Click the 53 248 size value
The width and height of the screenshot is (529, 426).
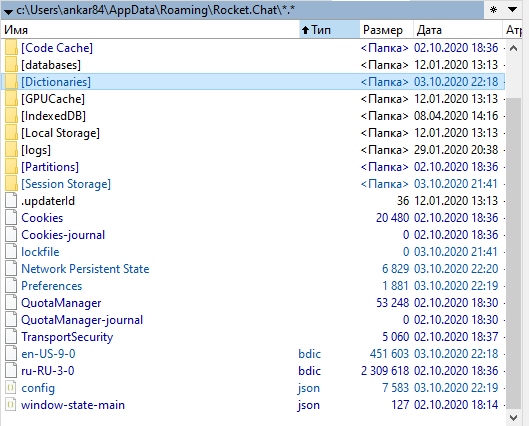click(393, 303)
